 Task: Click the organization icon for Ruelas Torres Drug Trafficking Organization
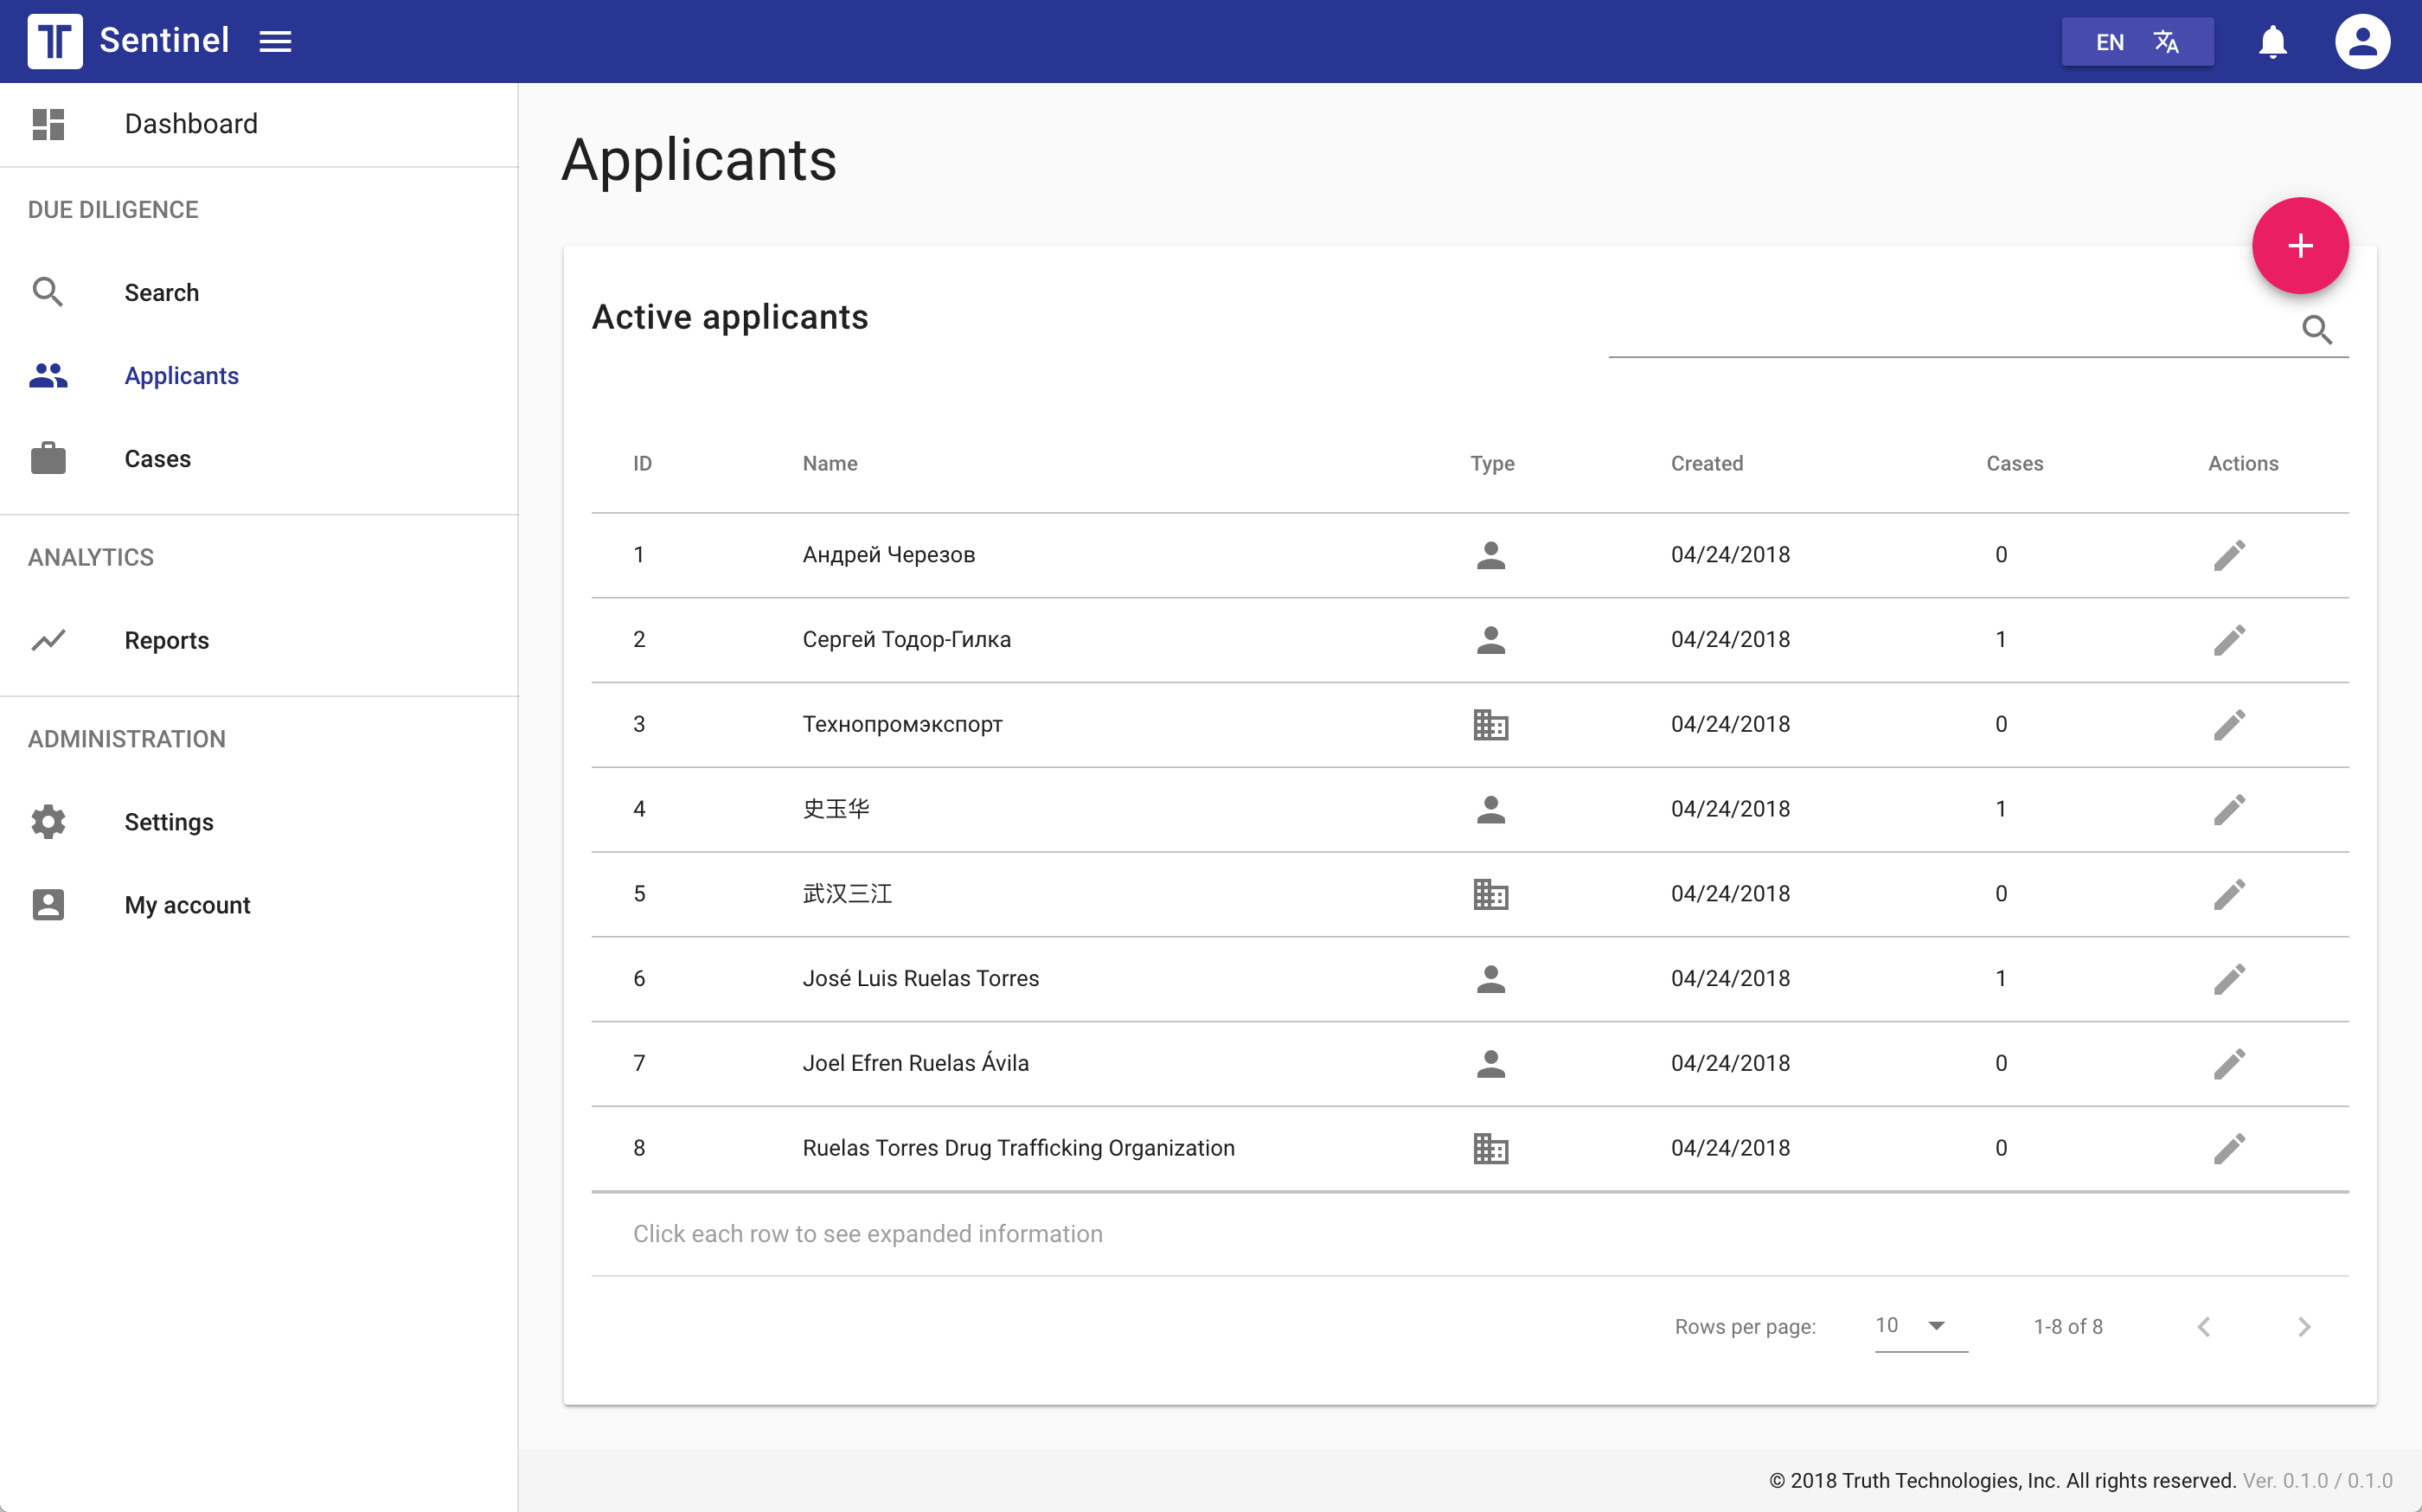tap(1489, 1148)
